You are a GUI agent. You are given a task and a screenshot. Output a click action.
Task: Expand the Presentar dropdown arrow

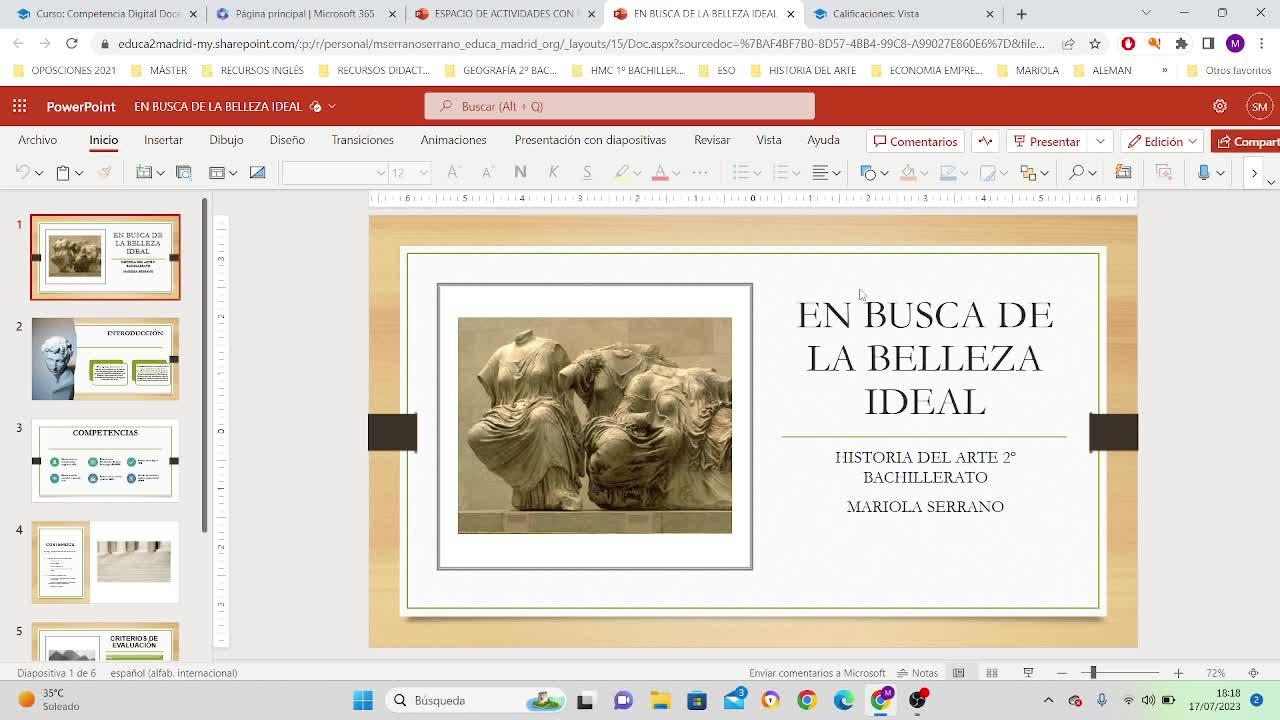click(1100, 141)
